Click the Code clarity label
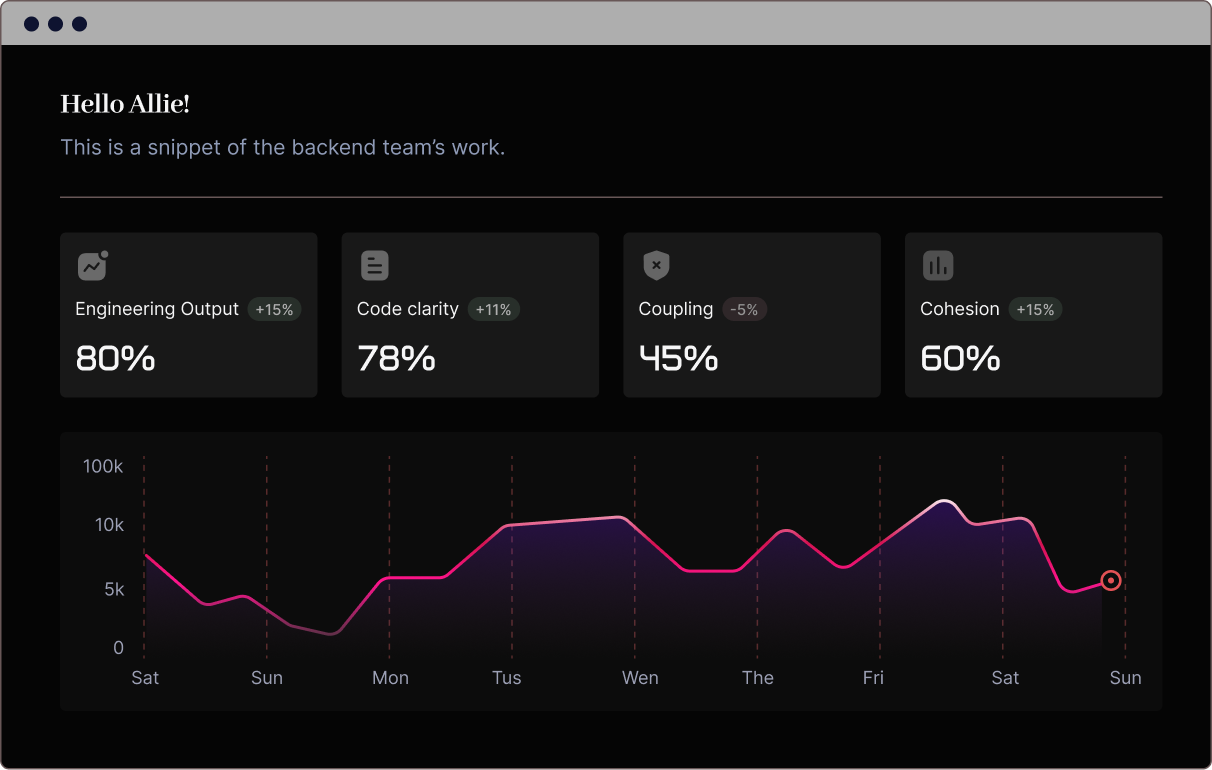Screen dimensions: 1212x770 click(x=408, y=309)
